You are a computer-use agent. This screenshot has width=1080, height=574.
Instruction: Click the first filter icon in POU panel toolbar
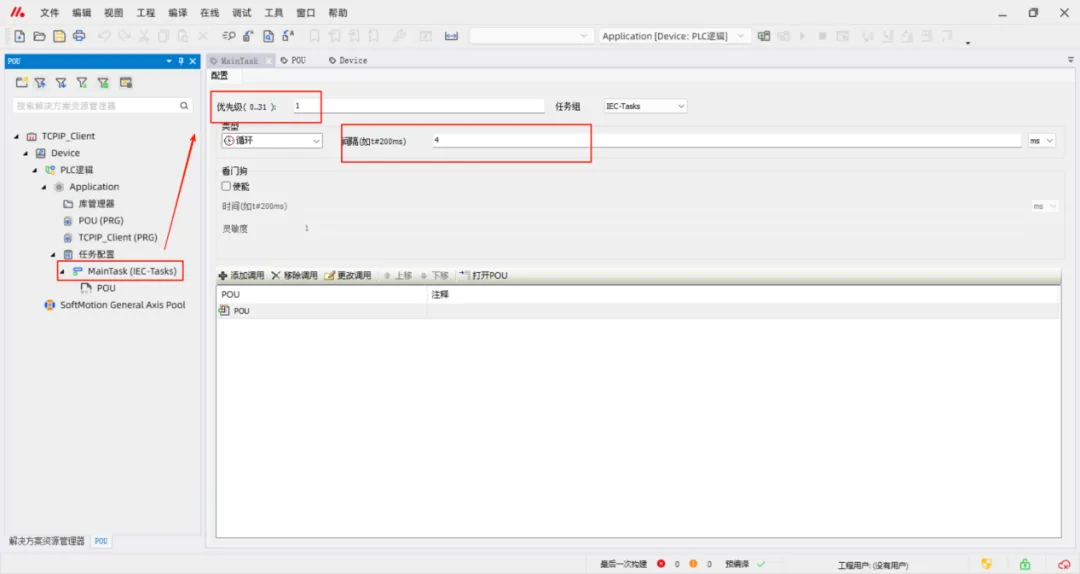tap(41, 83)
